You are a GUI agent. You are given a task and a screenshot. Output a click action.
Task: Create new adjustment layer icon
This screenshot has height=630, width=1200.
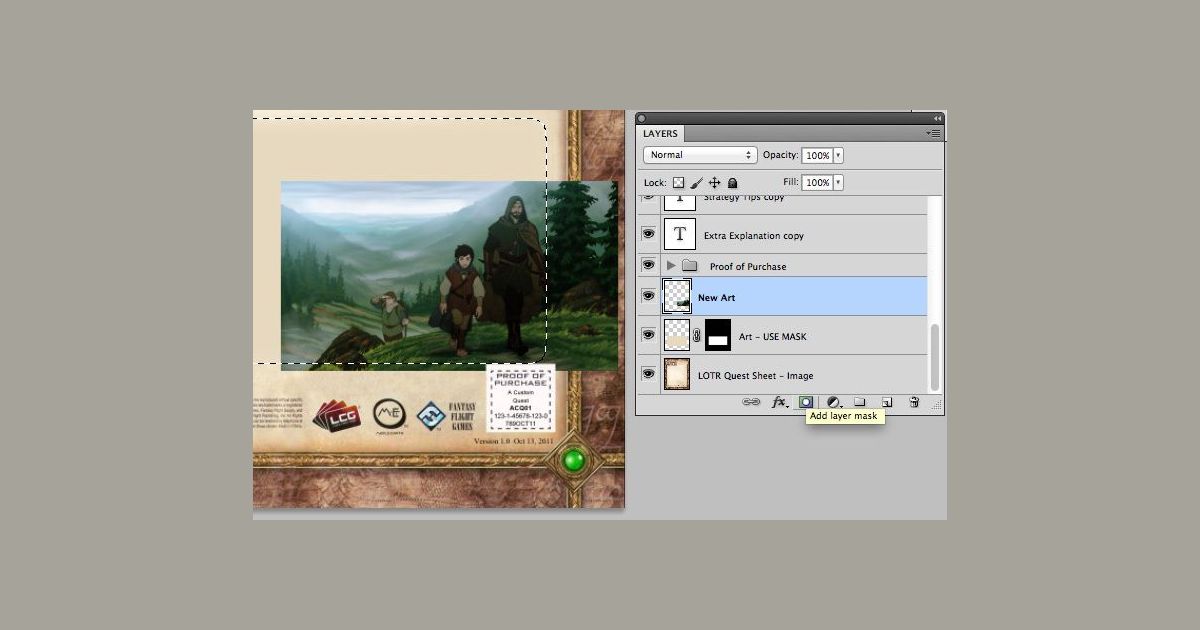pos(833,402)
